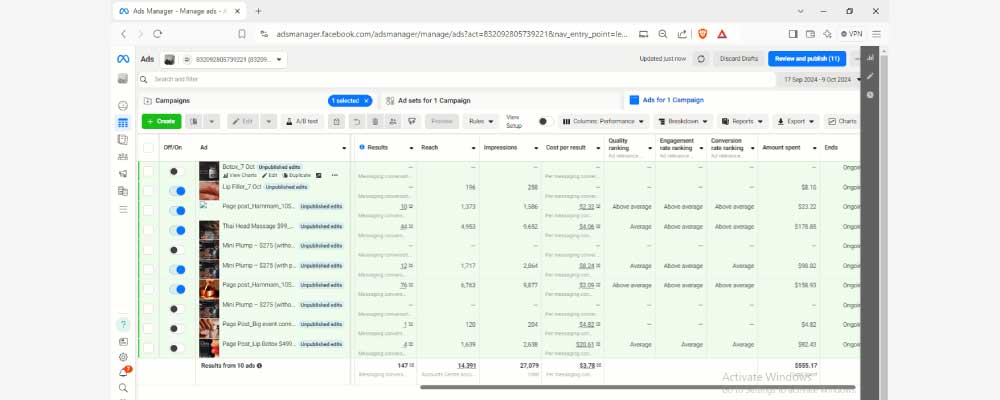Click the trash delete icon in toolbar

tap(375, 121)
